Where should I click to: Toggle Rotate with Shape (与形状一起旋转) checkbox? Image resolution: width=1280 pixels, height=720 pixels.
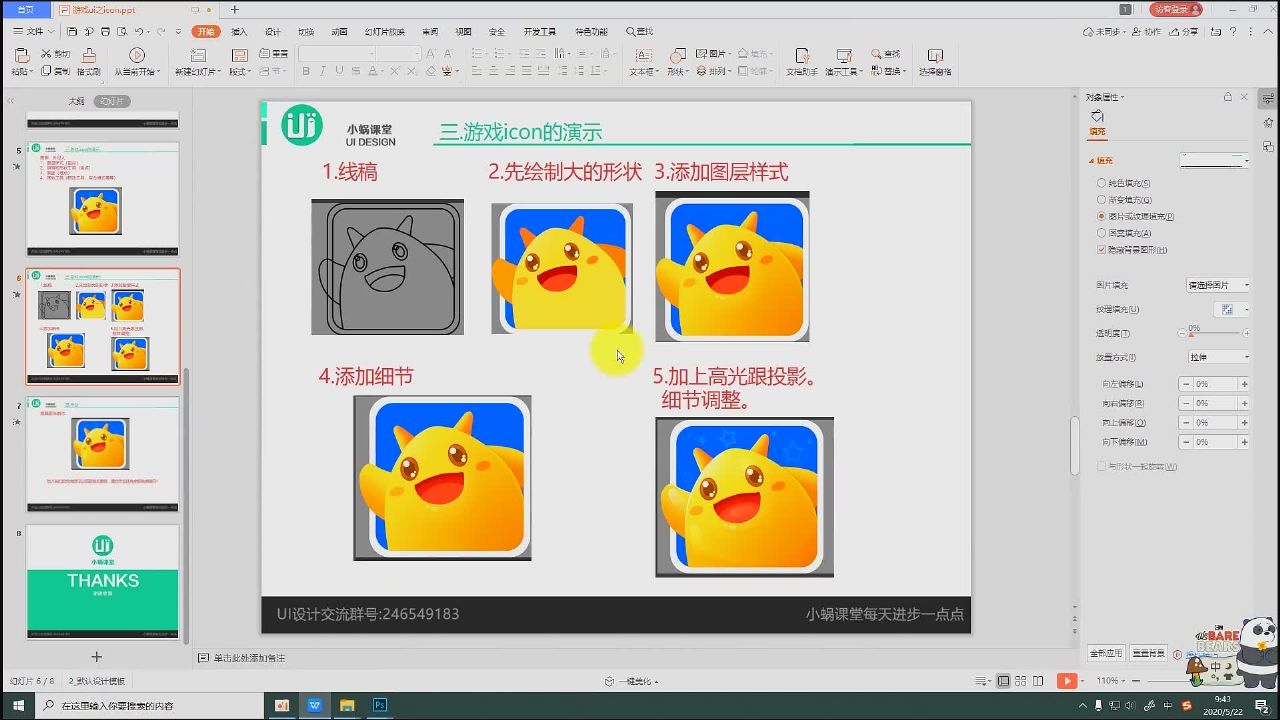point(1101,467)
